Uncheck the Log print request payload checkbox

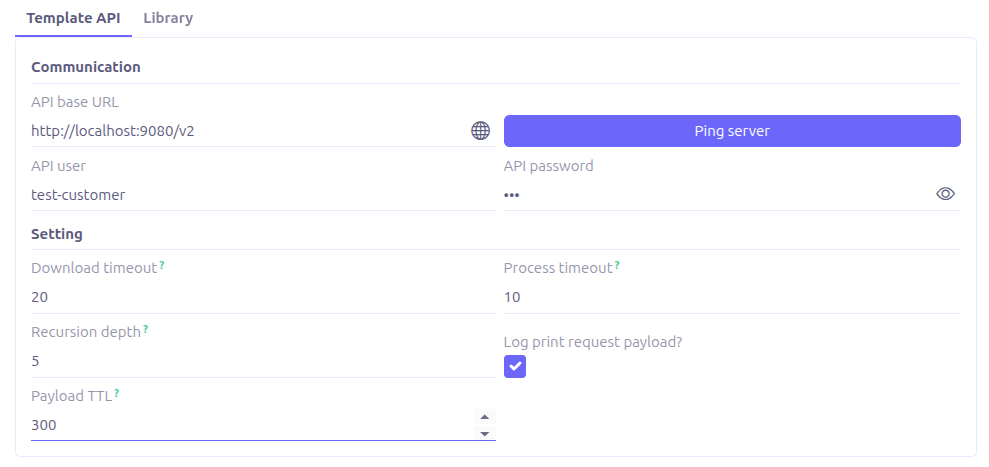coord(515,367)
